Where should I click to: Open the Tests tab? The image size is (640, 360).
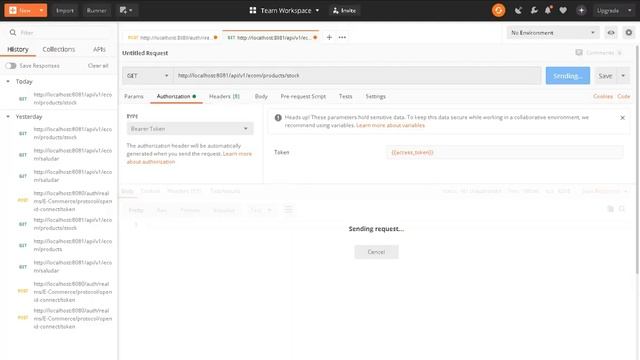click(x=345, y=96)
